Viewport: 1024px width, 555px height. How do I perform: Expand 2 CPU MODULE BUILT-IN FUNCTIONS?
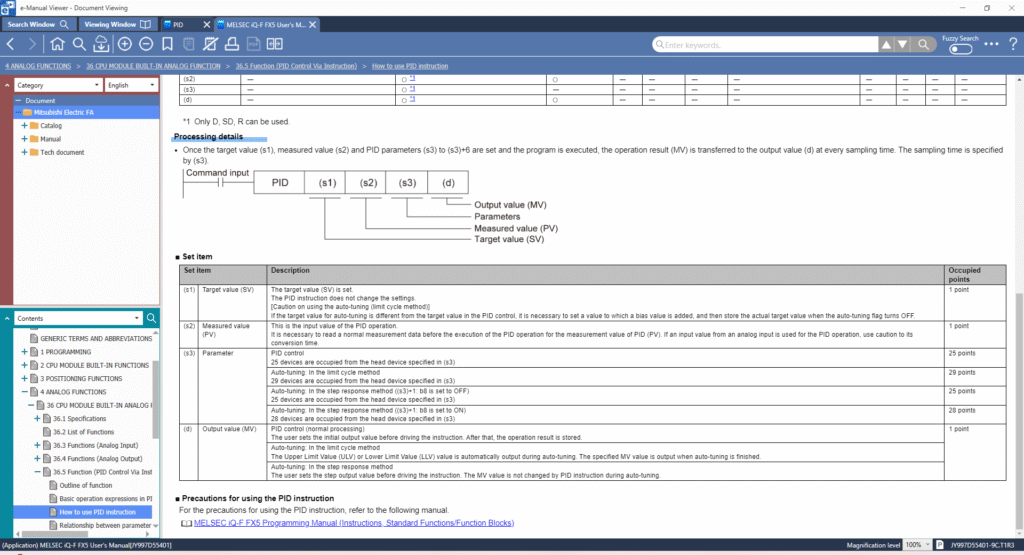[x=24, y=365]
